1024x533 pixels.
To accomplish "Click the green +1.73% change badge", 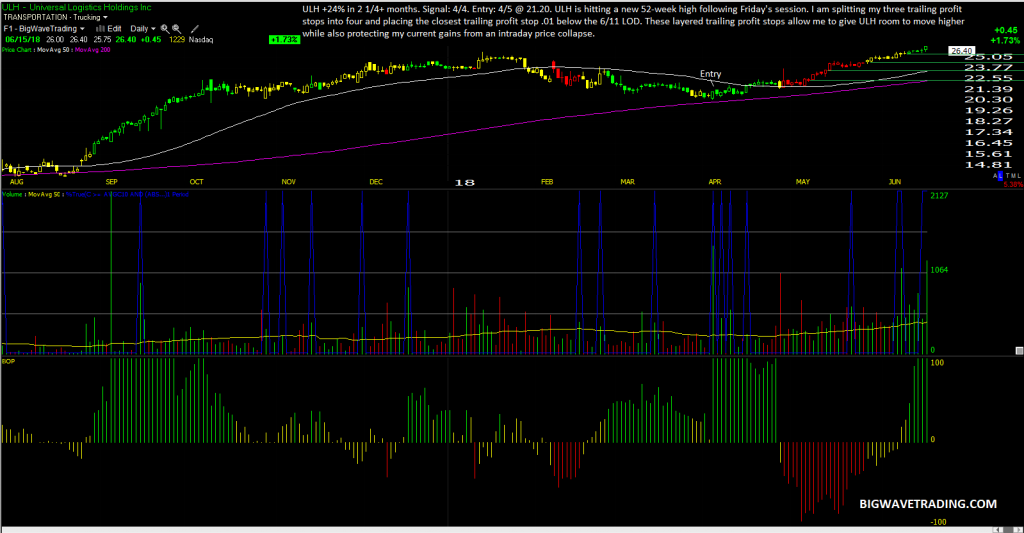I will pos(285,40).
